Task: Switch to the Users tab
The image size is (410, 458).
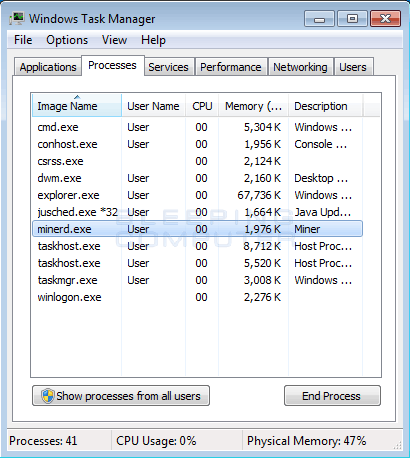Action: pyautogui.click(x=353, y=67)
